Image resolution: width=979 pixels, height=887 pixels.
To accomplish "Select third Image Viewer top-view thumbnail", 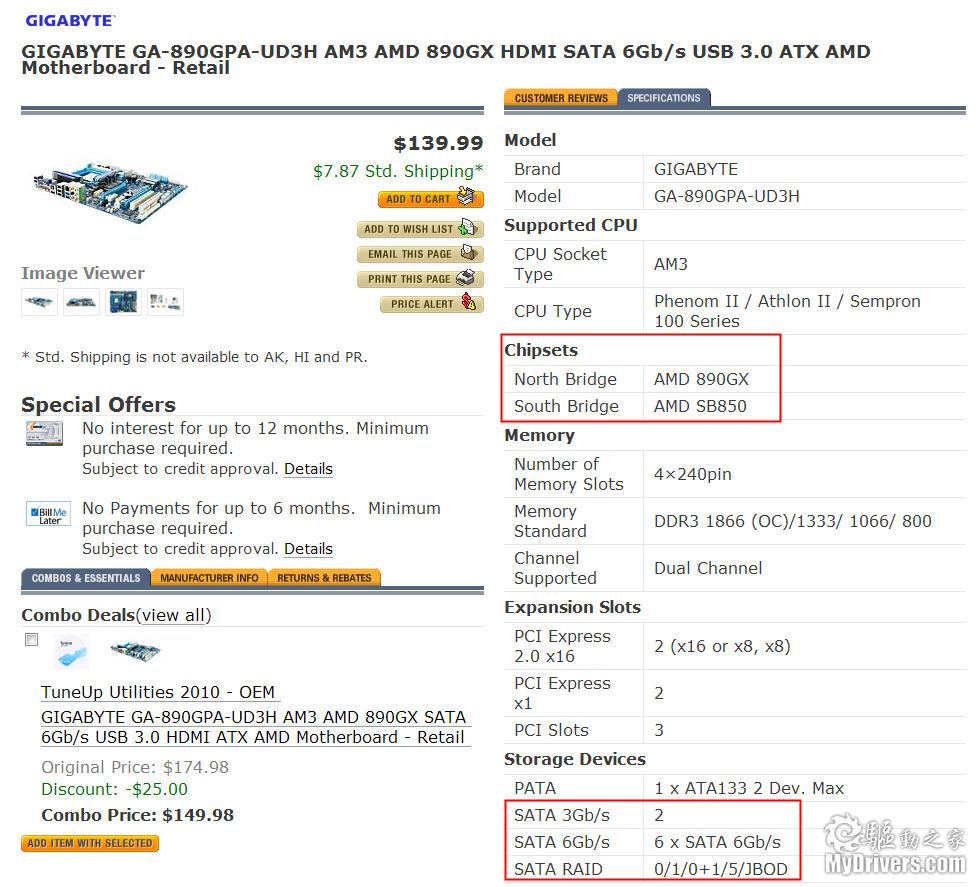I will tap(123, 302).
